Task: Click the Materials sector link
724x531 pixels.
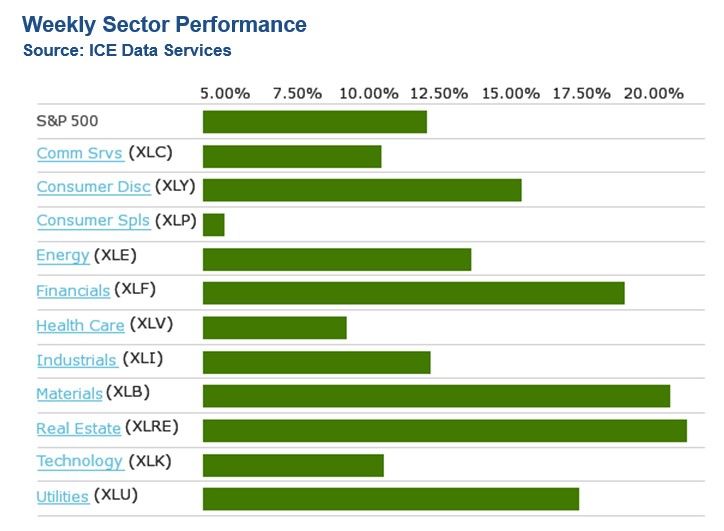Action: 69,394
